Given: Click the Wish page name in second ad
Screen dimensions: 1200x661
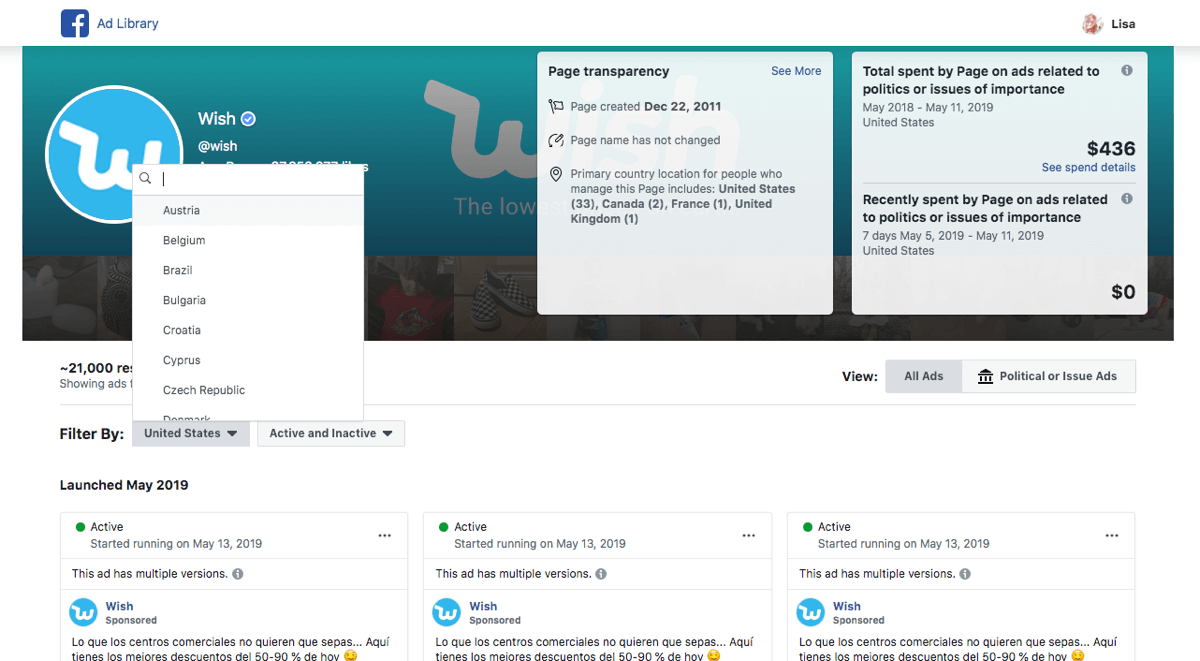Looking at the screenshot, I should tap(483, 606).
